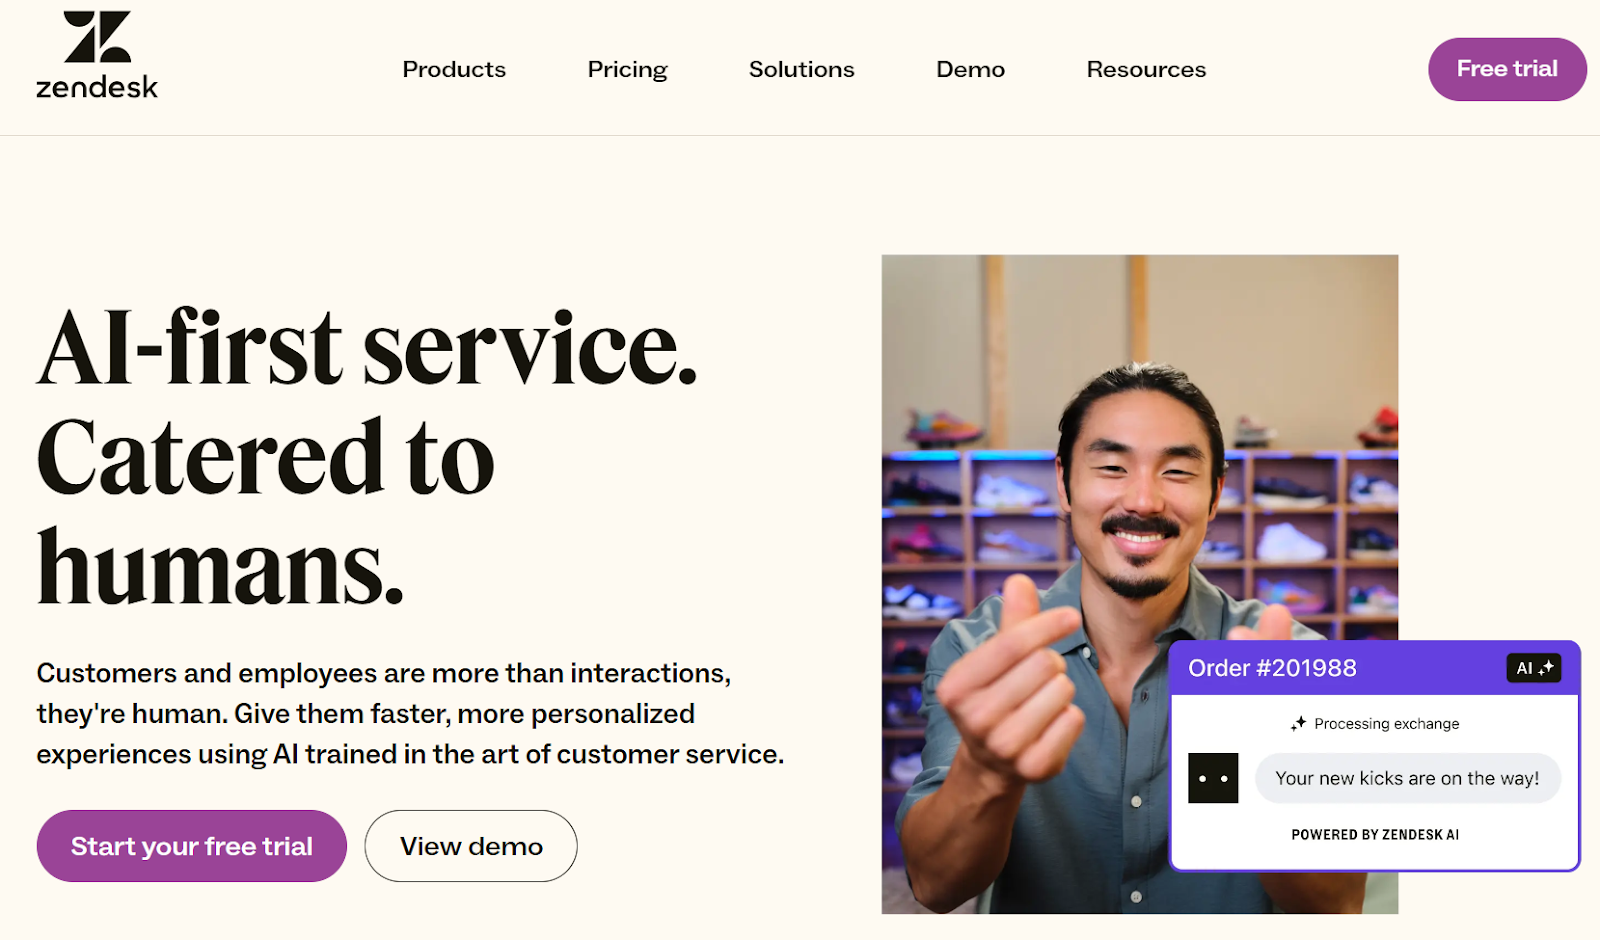Select Demo in the navigation bar
The width and height of the screenshot is (1600, 940).
(970, 70)
